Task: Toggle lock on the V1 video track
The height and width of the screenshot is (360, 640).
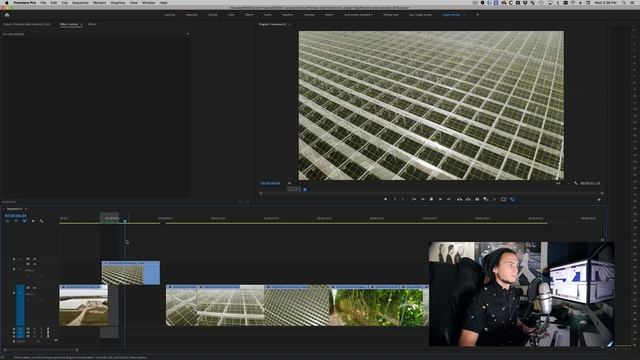Action: (x=14, y=293)
